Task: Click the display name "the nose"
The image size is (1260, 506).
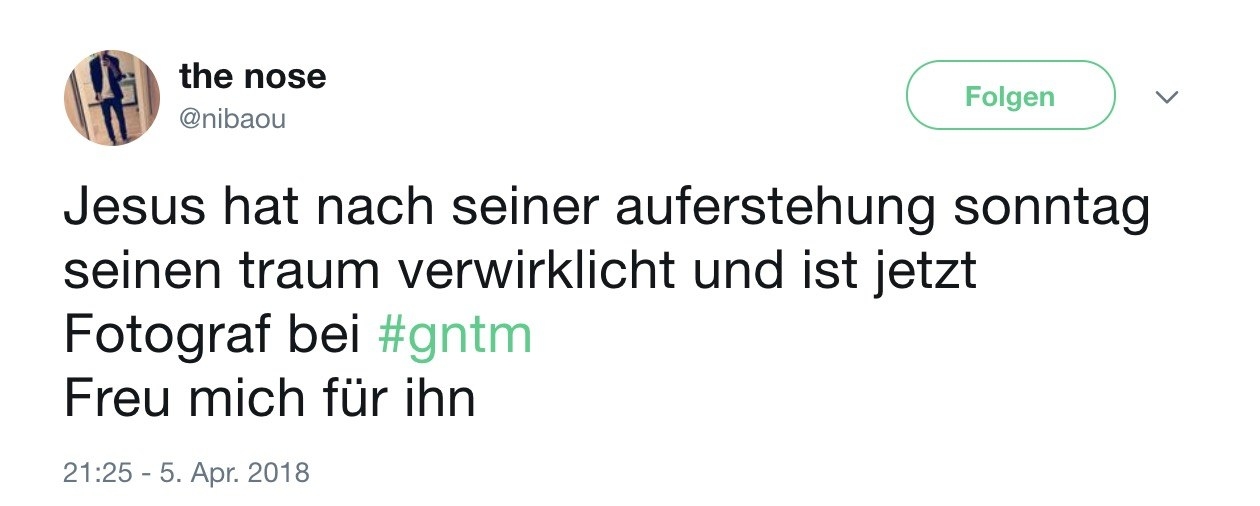Action: 252,76
